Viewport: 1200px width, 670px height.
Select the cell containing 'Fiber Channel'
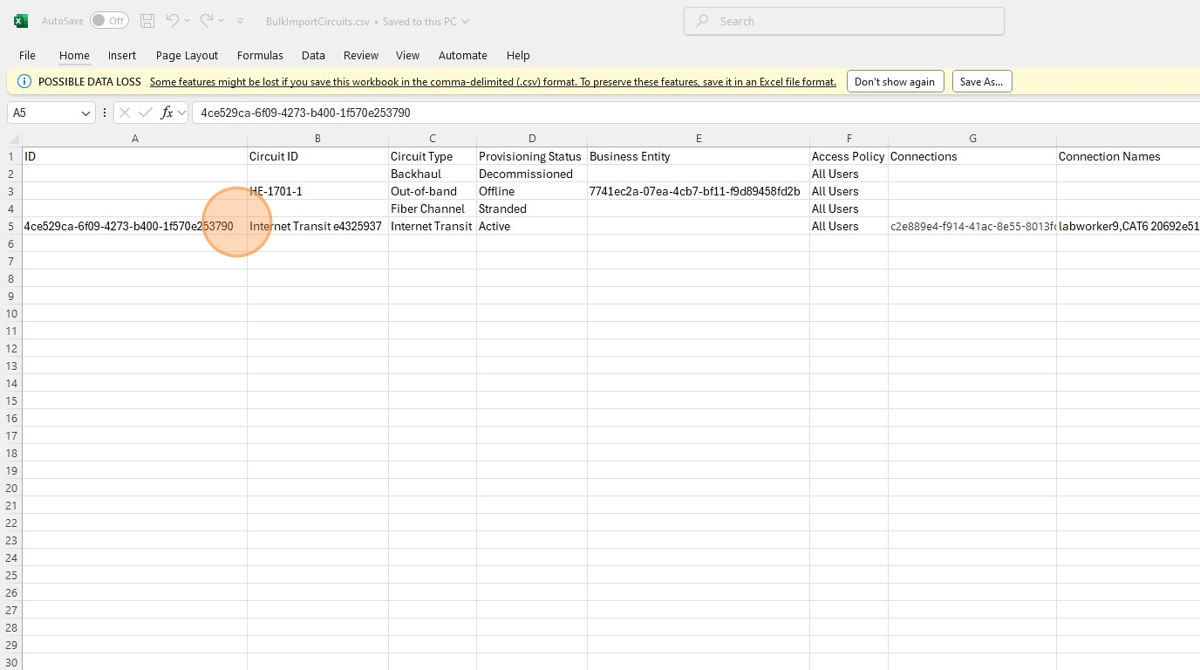432,209
